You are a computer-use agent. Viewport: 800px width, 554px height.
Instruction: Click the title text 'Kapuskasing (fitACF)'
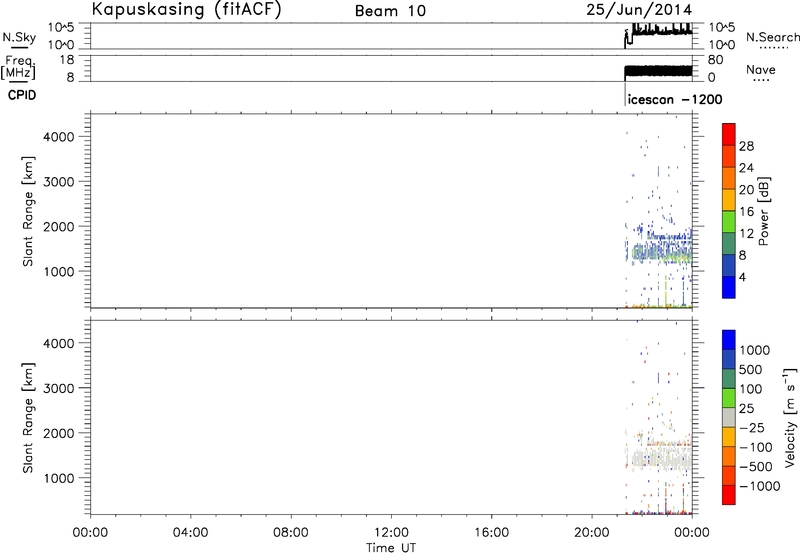187,10
